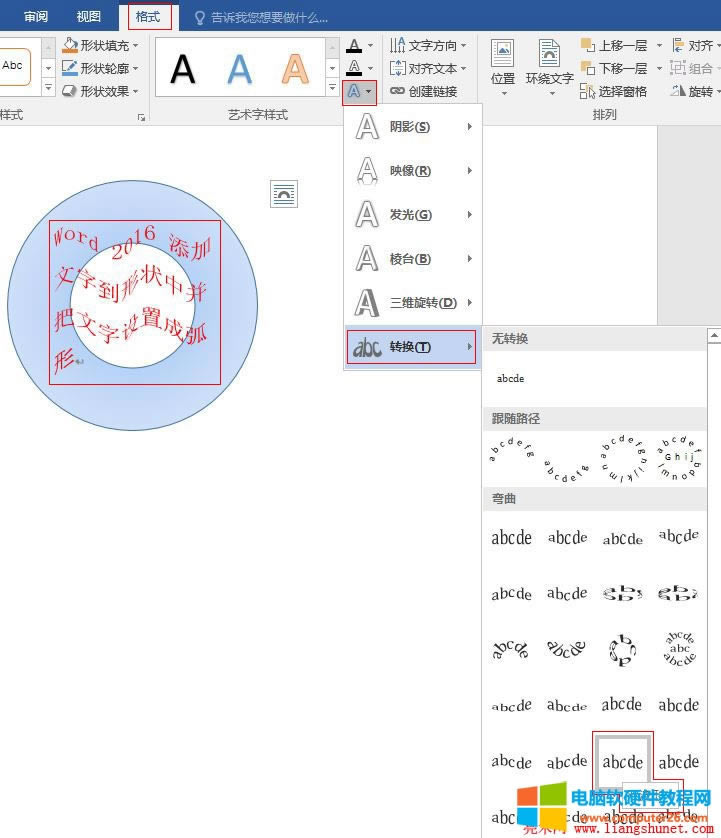Open the 阴影(S) shadow submenu

[413, 127]
